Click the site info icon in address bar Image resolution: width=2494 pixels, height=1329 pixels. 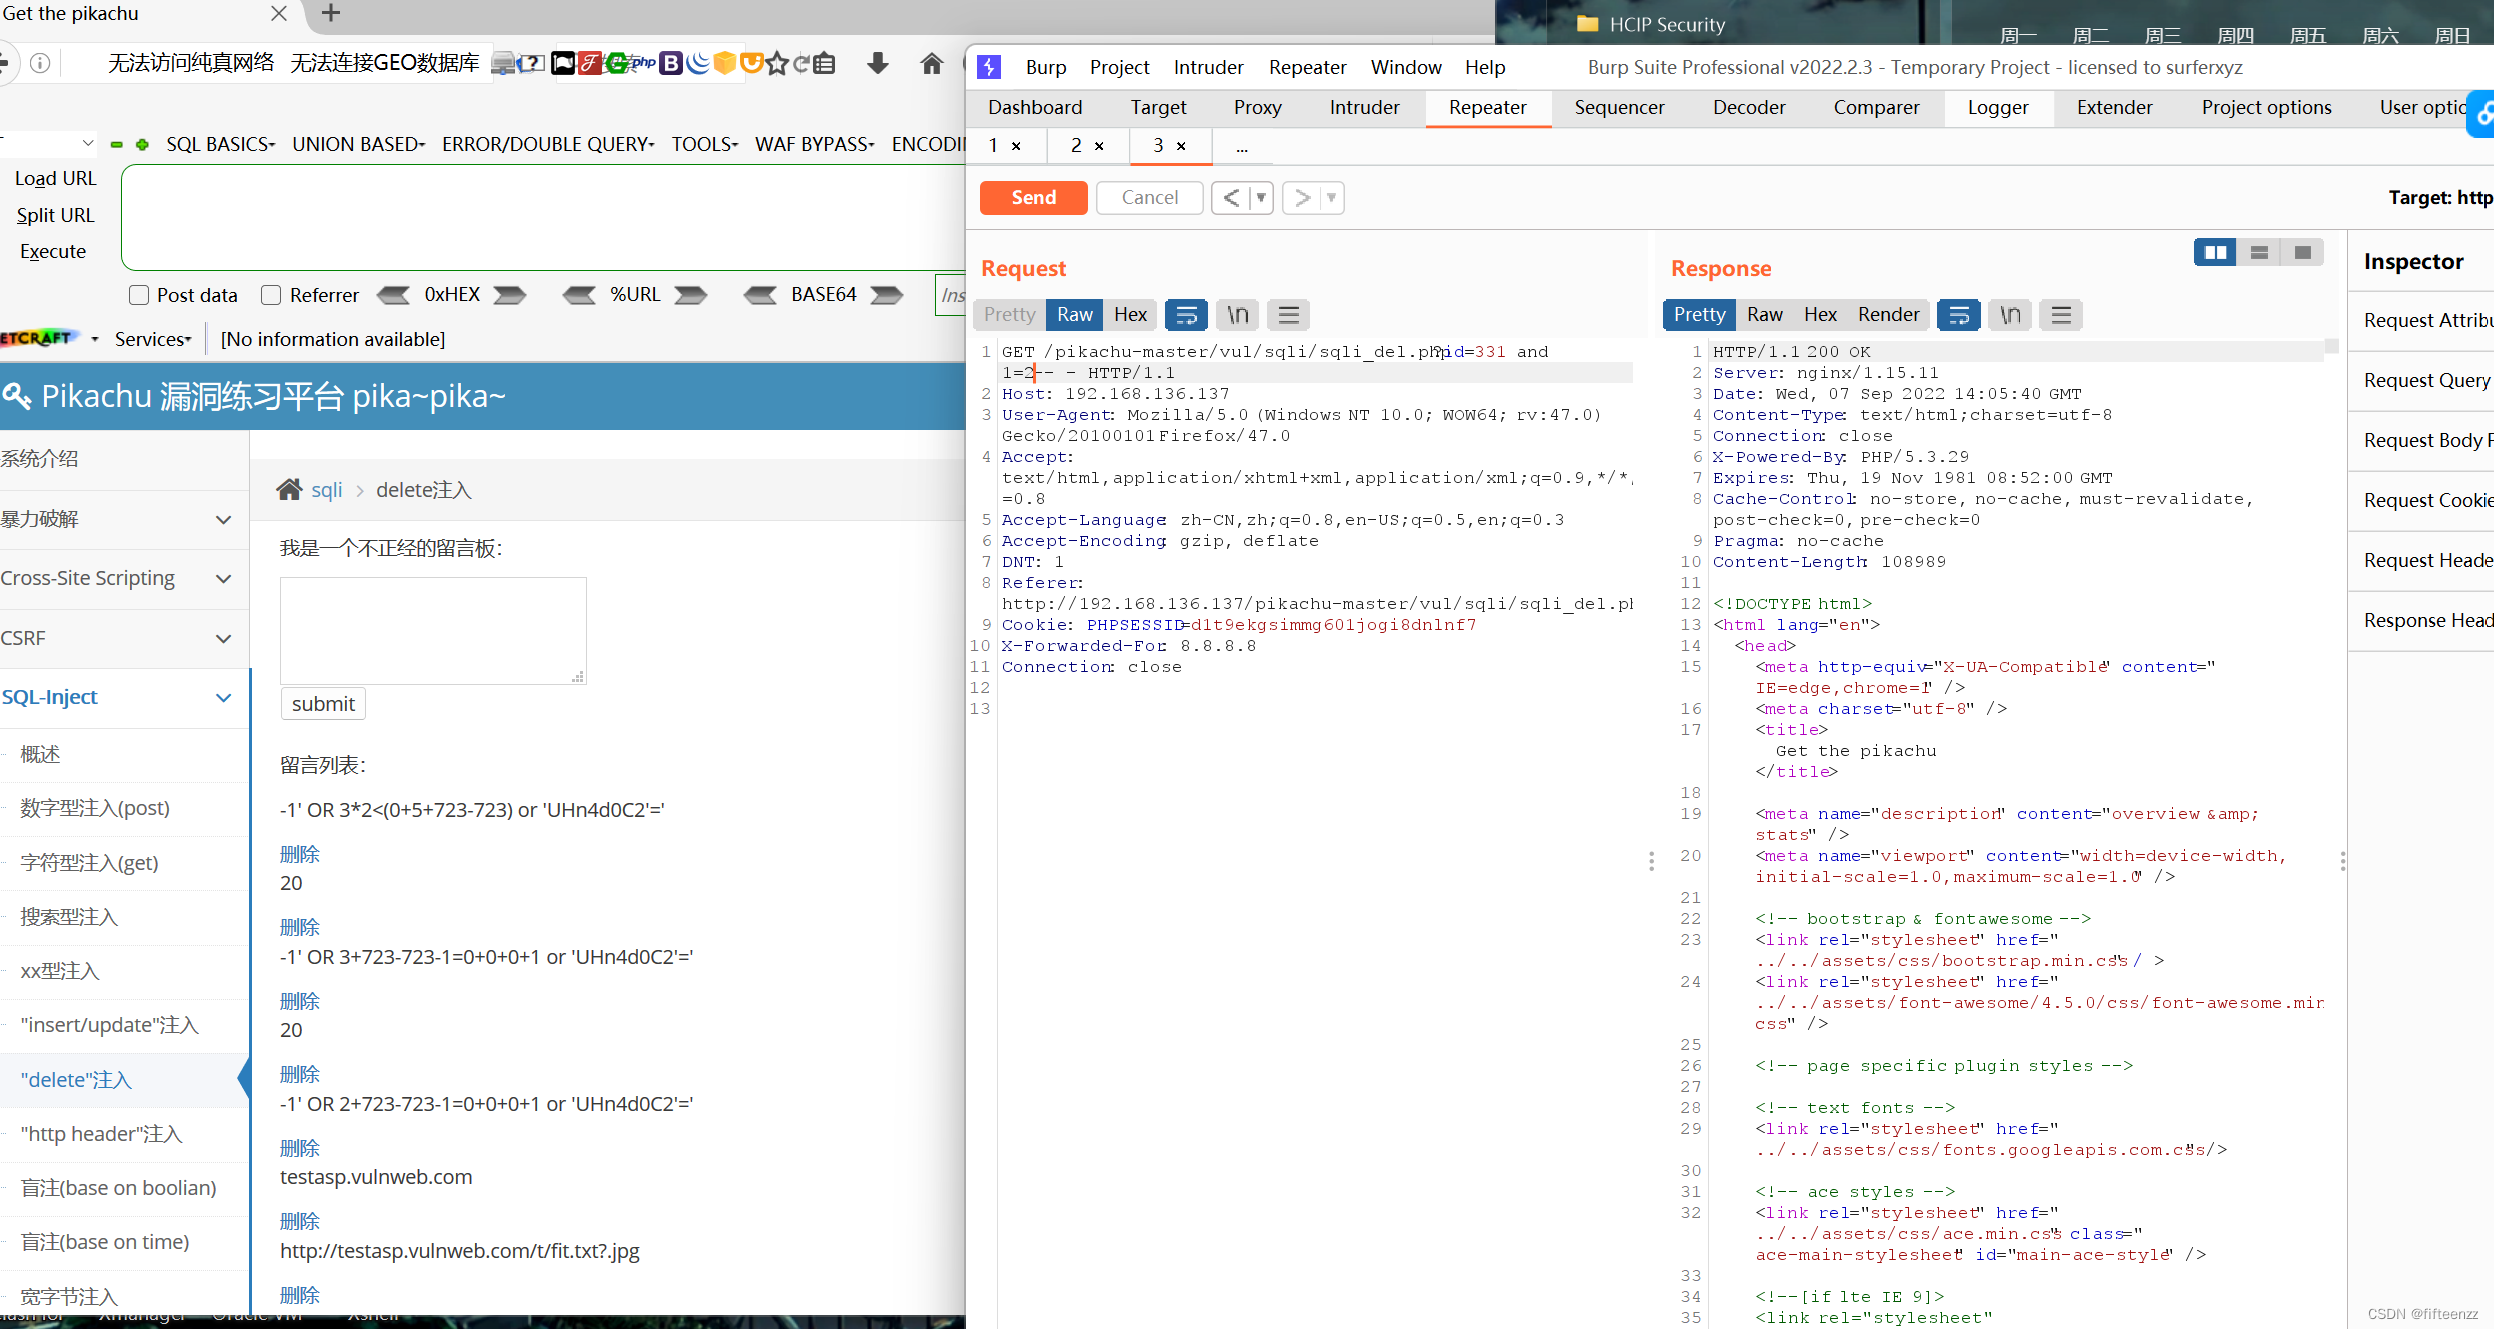click(40, 63)
